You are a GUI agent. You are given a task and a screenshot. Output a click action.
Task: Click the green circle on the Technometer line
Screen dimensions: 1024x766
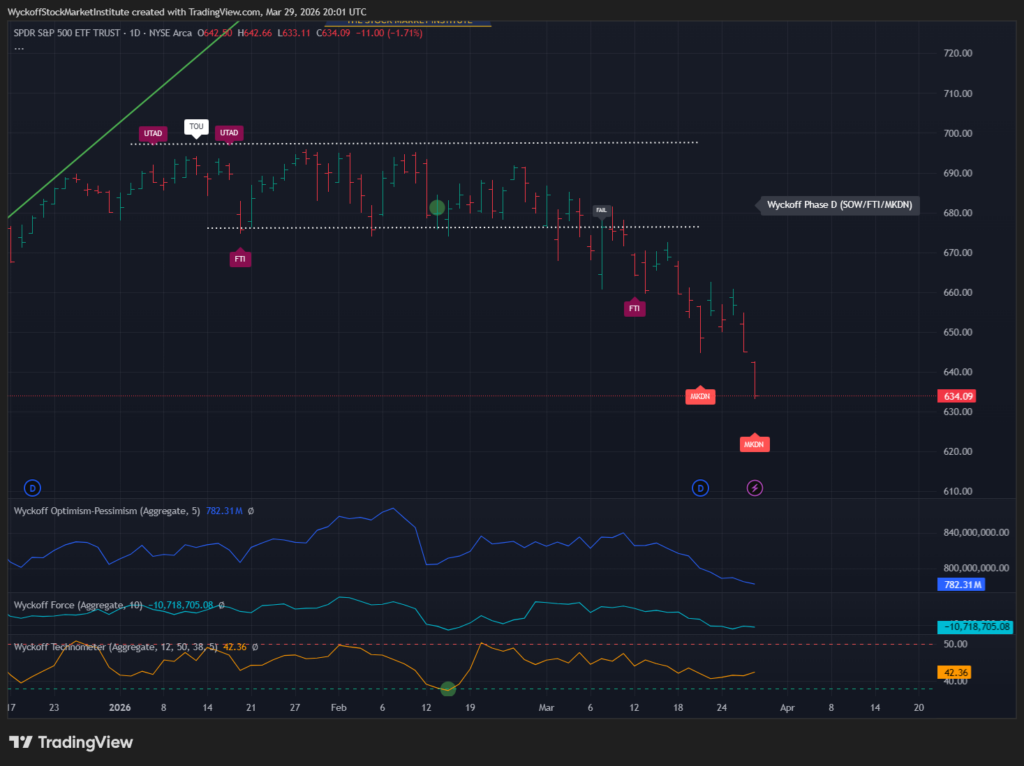pos(448,688)
